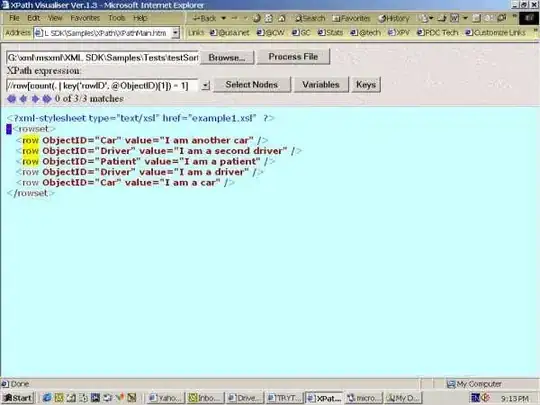Open the Customize Links shortcut

495,33
